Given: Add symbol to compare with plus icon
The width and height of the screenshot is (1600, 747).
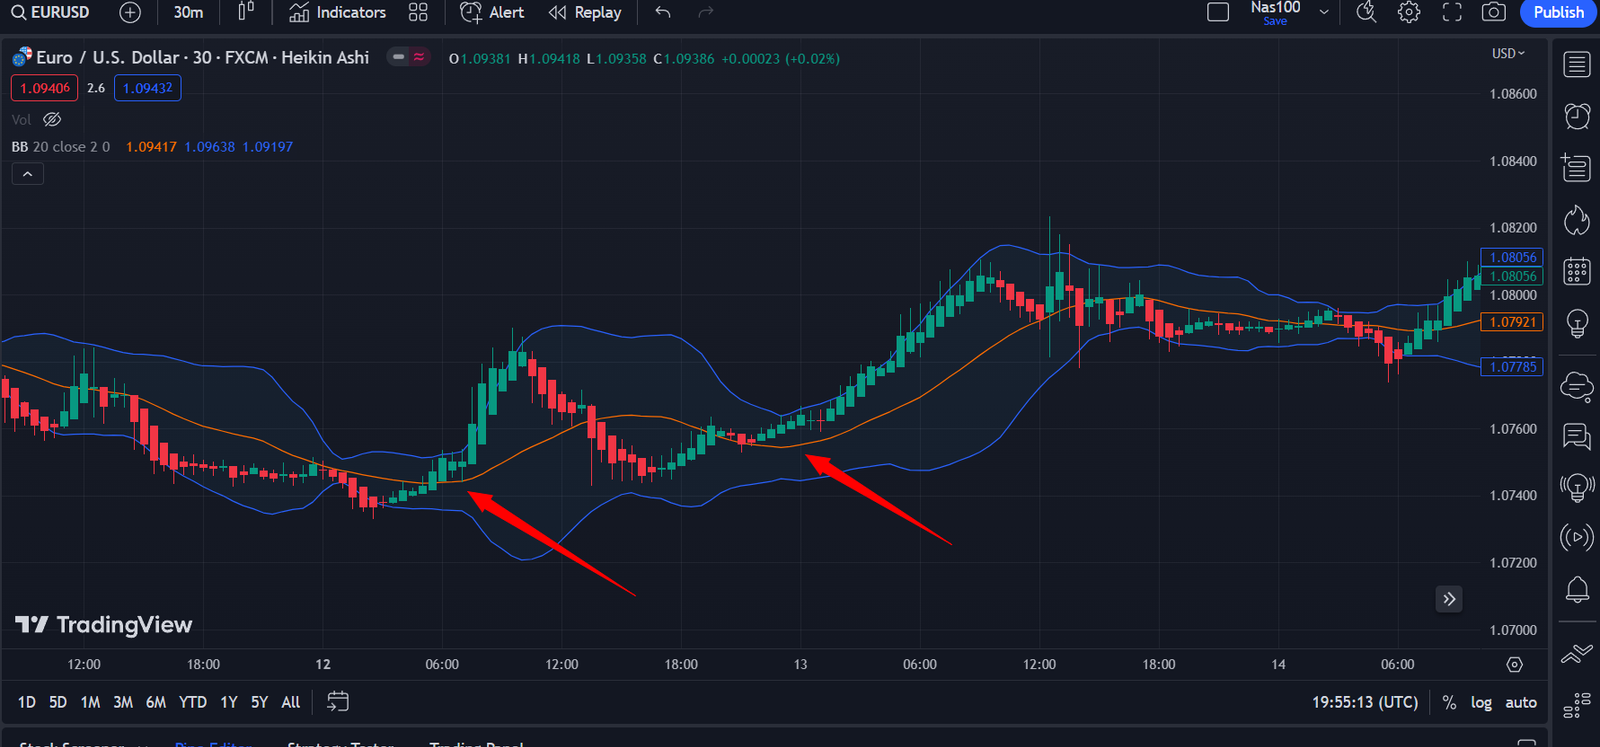Looking at the screenshot, I should [130, 13].
